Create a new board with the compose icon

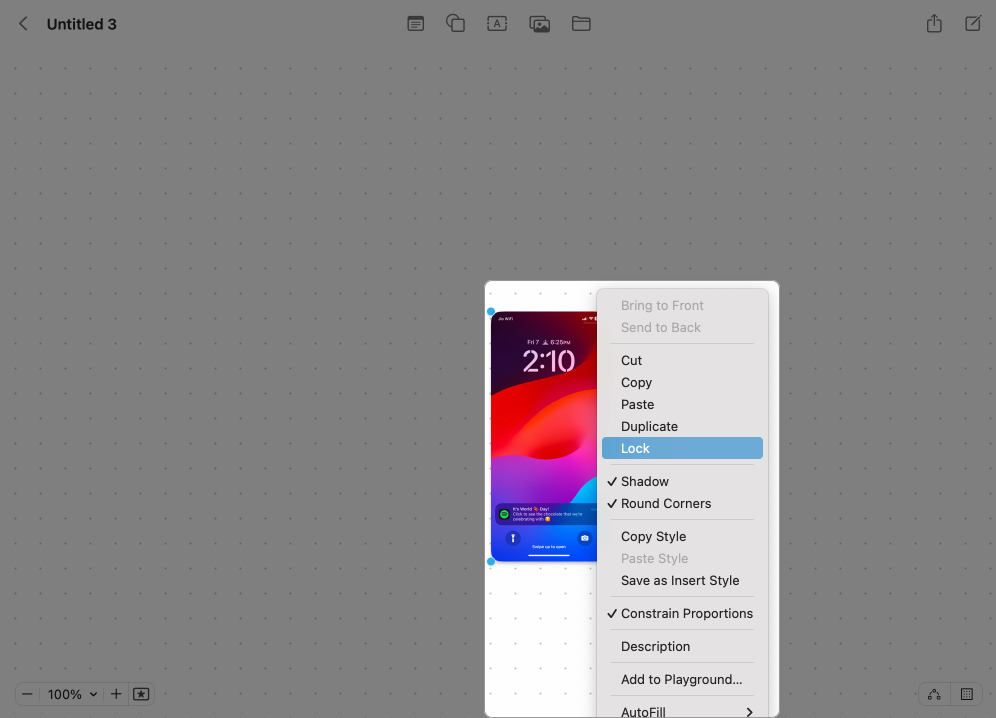coord(973,24)
